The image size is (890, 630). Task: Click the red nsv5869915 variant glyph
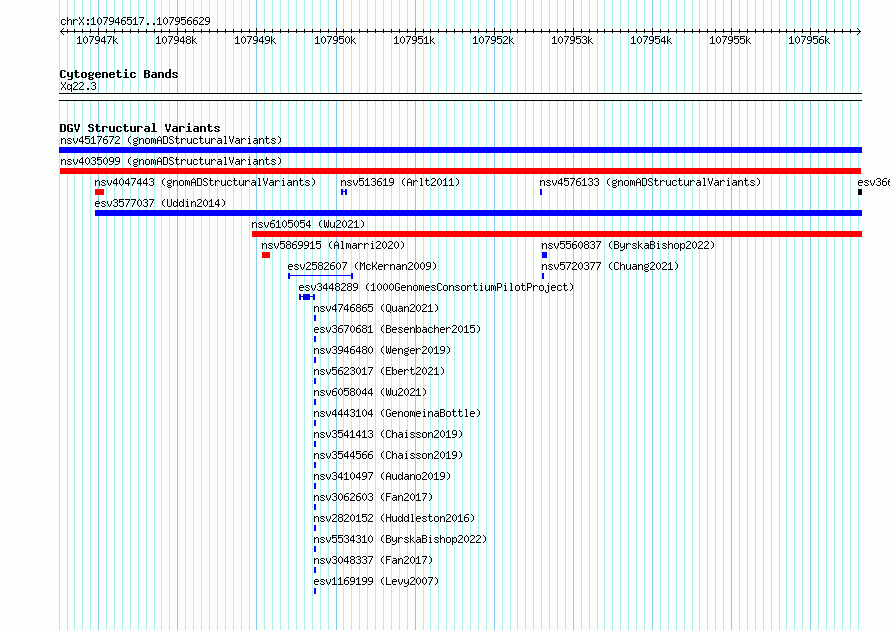pyautogui.click(x=266, y=255)
